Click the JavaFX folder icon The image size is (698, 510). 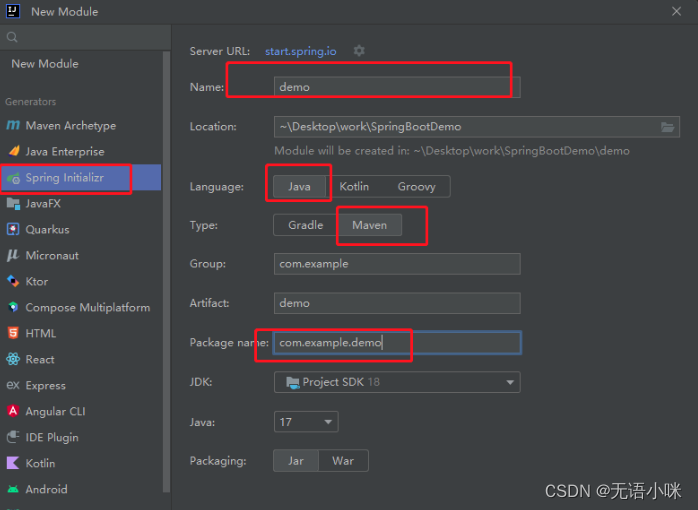tap(13, 204)
